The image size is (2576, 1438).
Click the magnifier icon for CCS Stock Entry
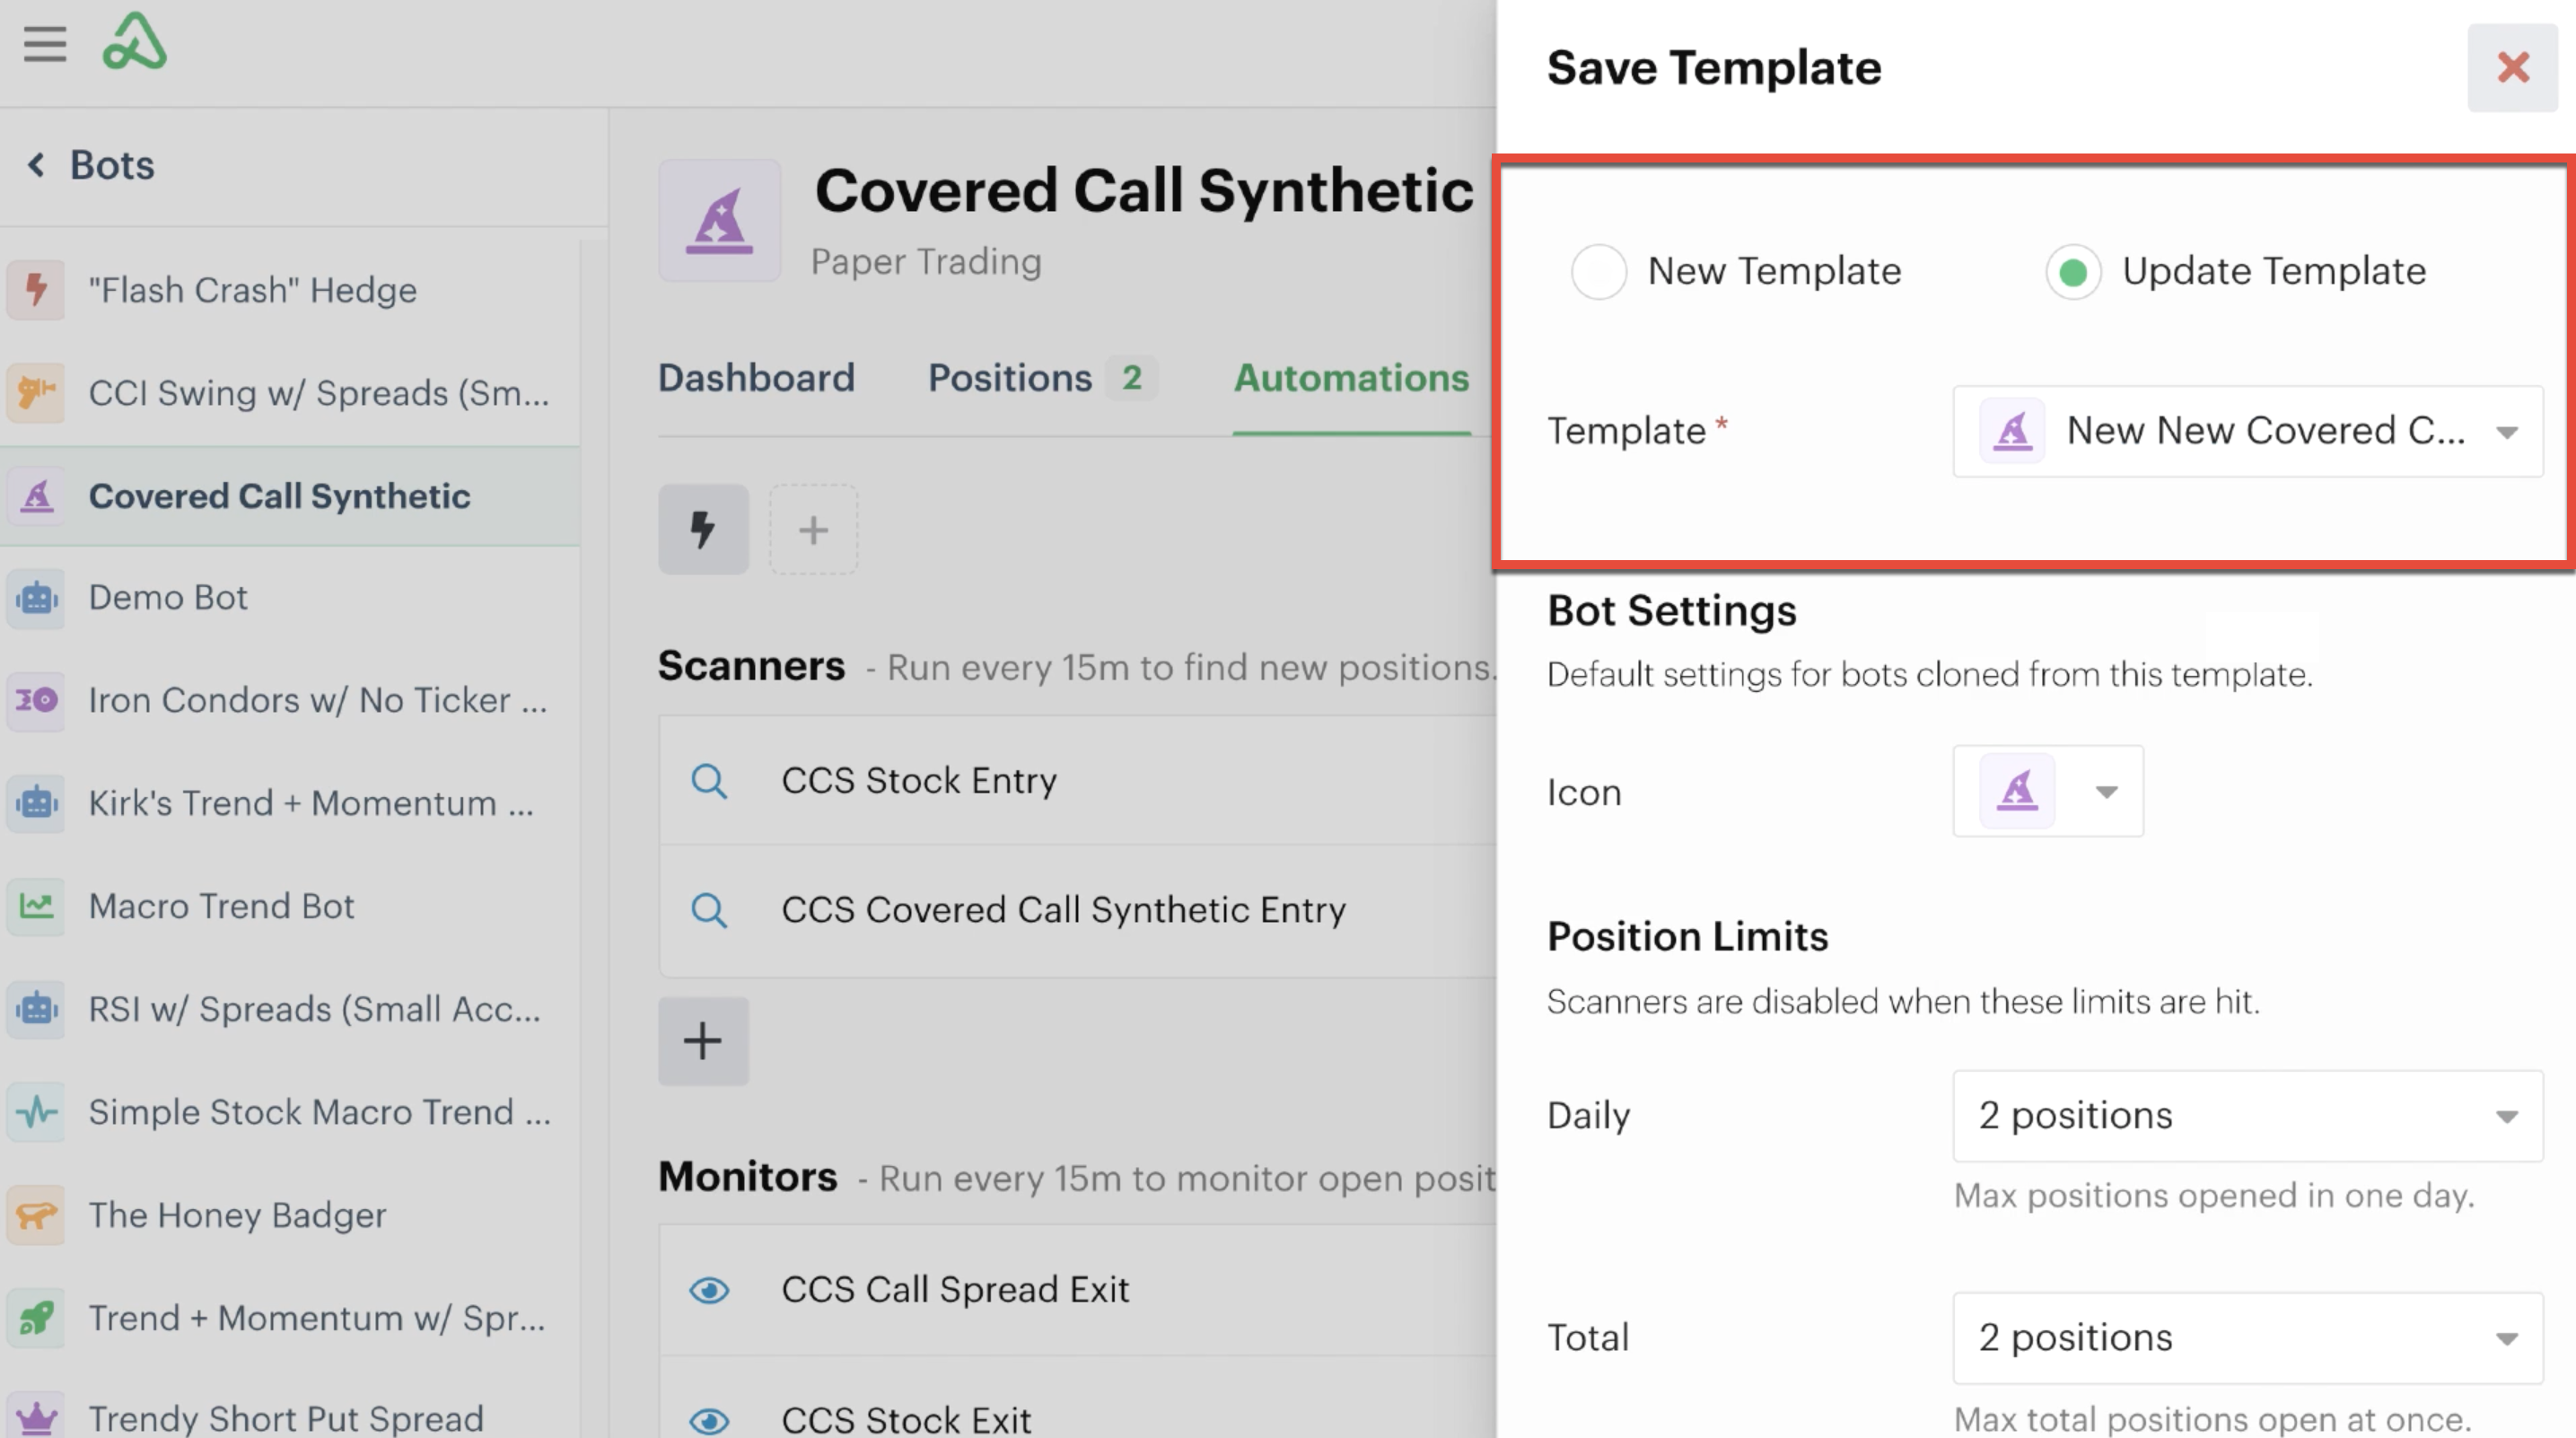709,780
